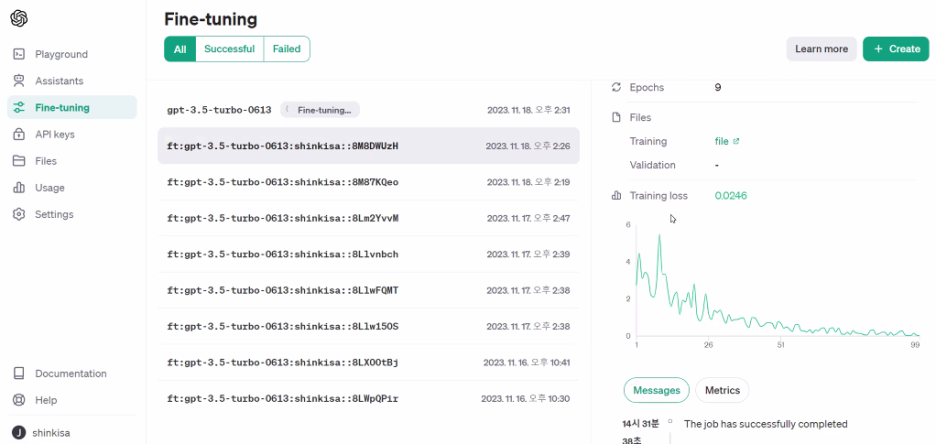Click the Files folder icon
This screenshot has width=936, height=444.
click(19, 161)
